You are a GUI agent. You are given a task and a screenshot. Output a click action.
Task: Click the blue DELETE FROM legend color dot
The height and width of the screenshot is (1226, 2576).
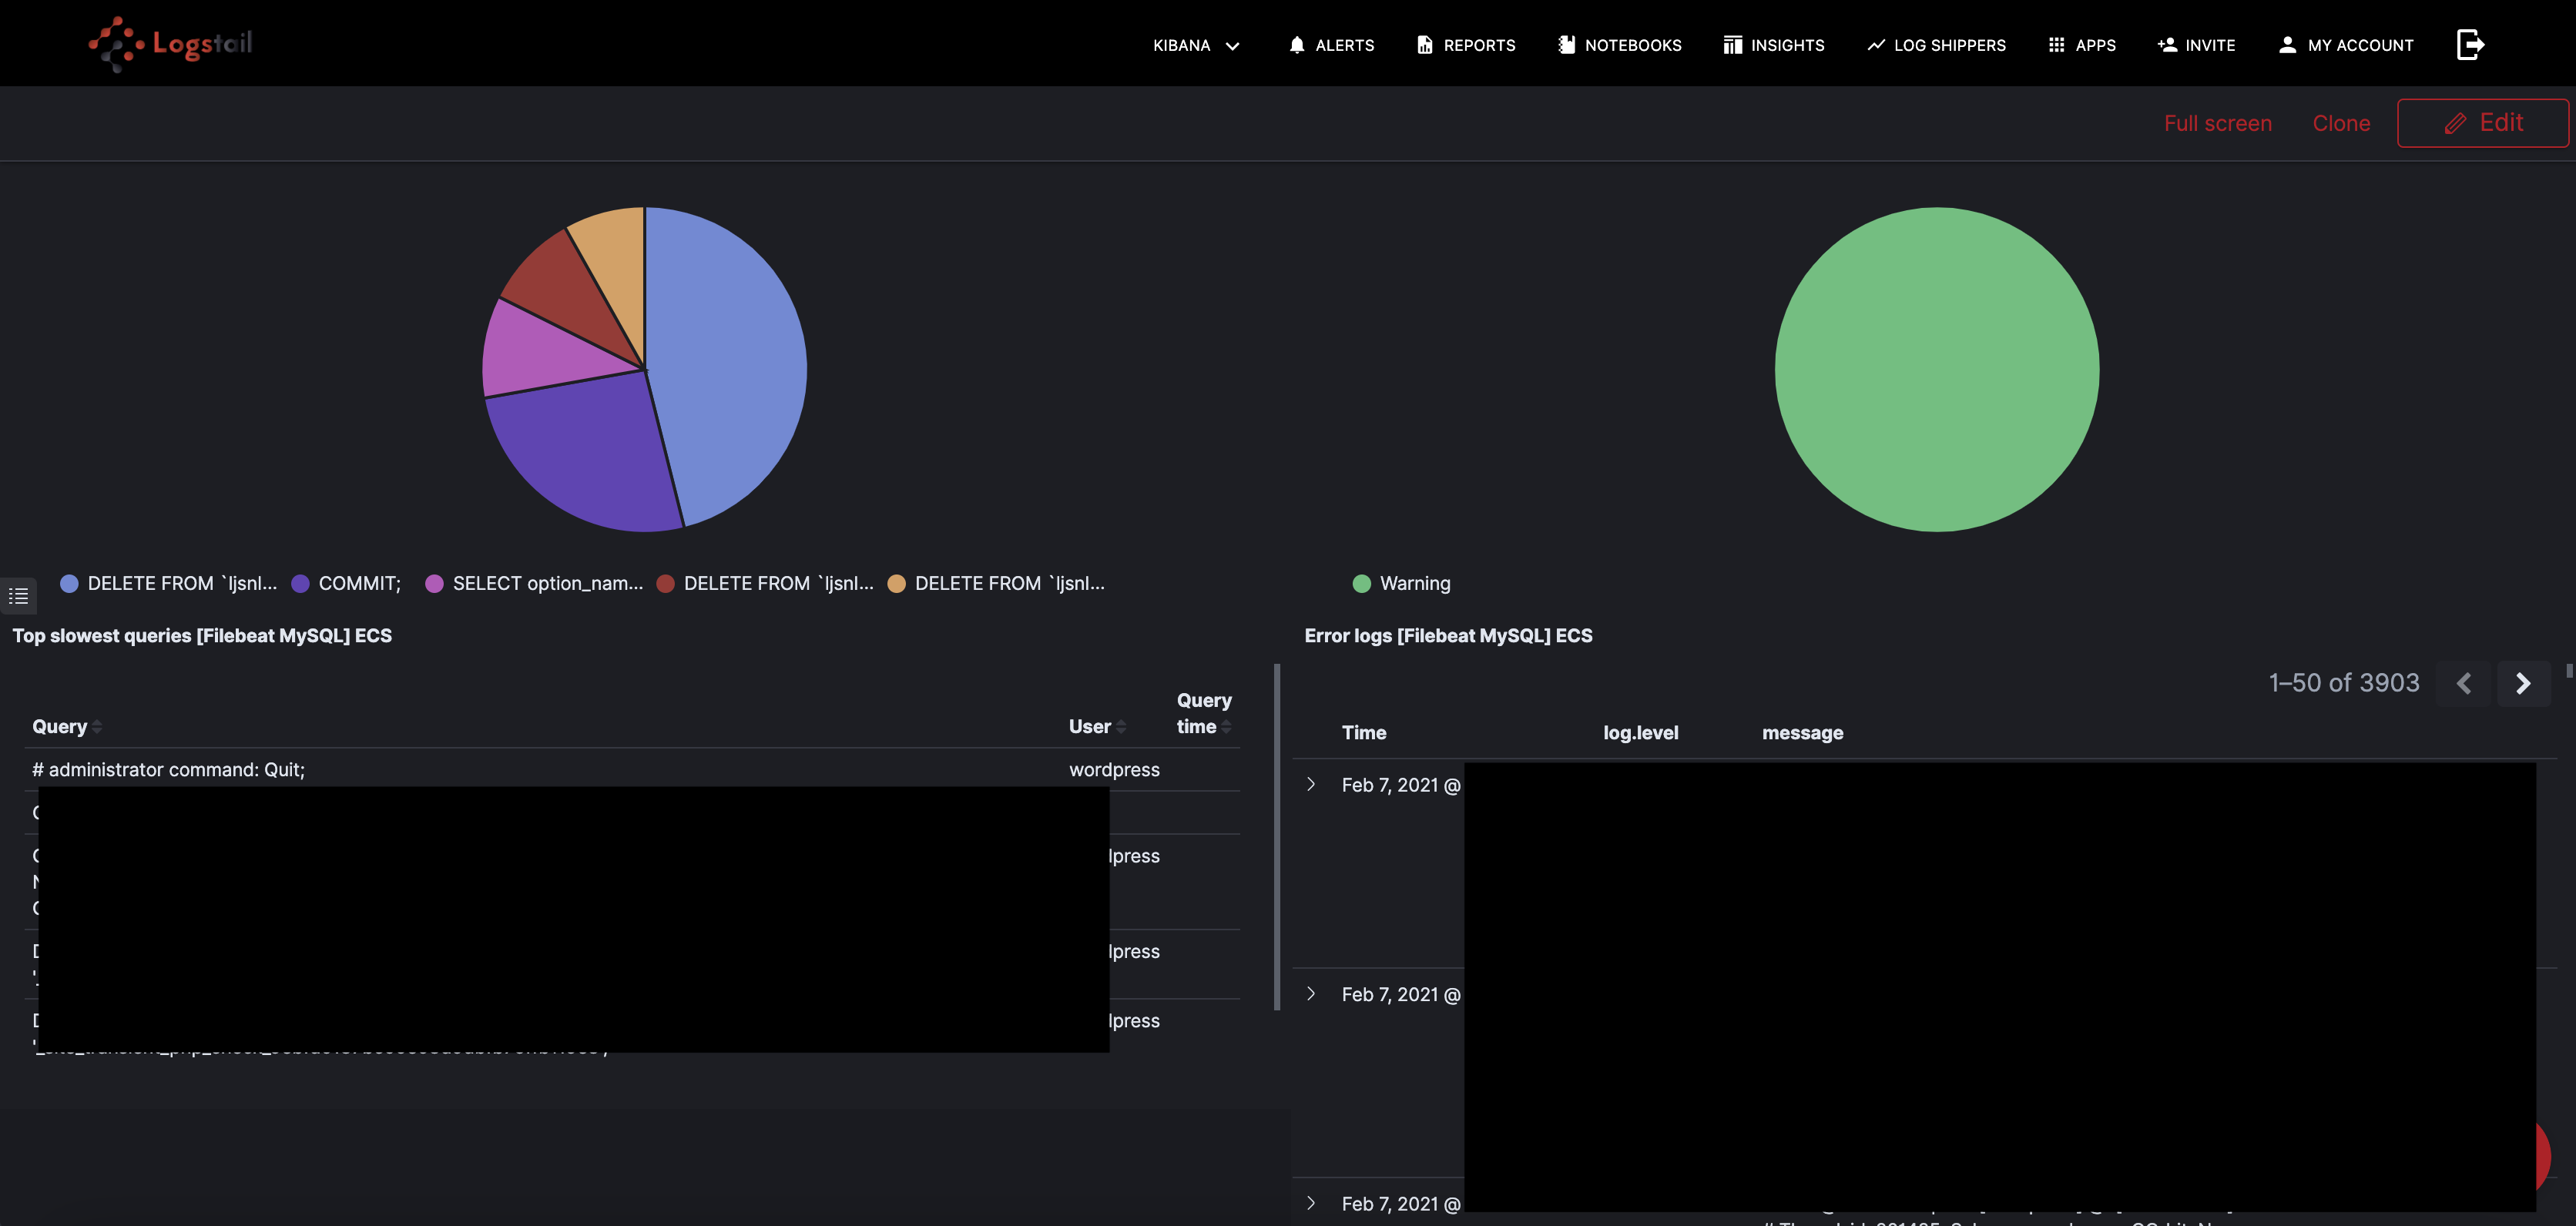tap(69, 583)
